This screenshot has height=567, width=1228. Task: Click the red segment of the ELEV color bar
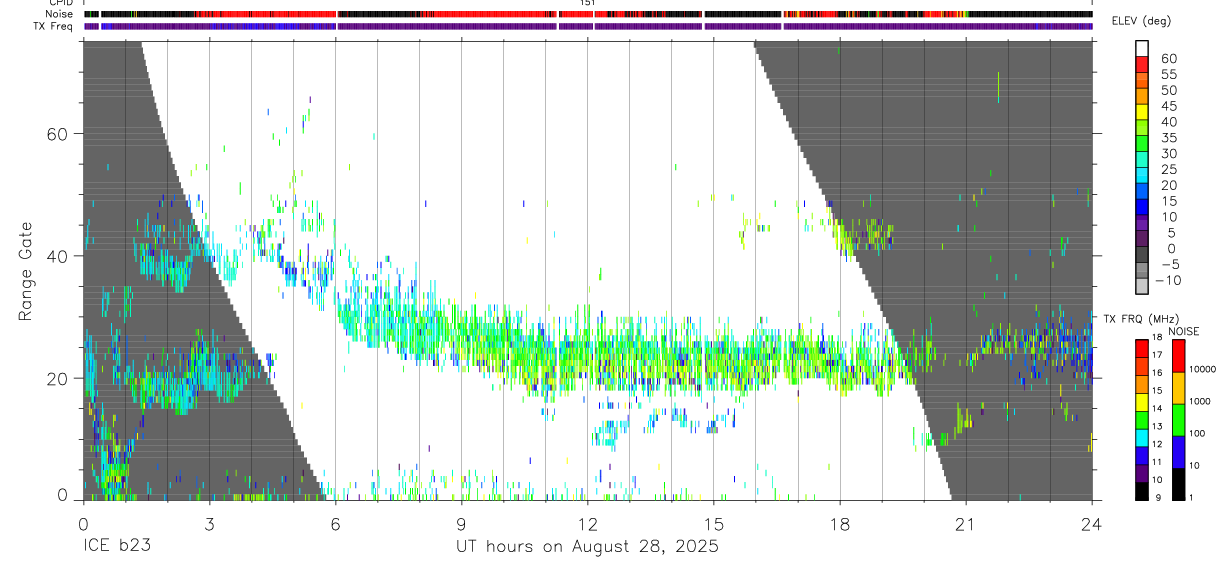coord(1142,64)
